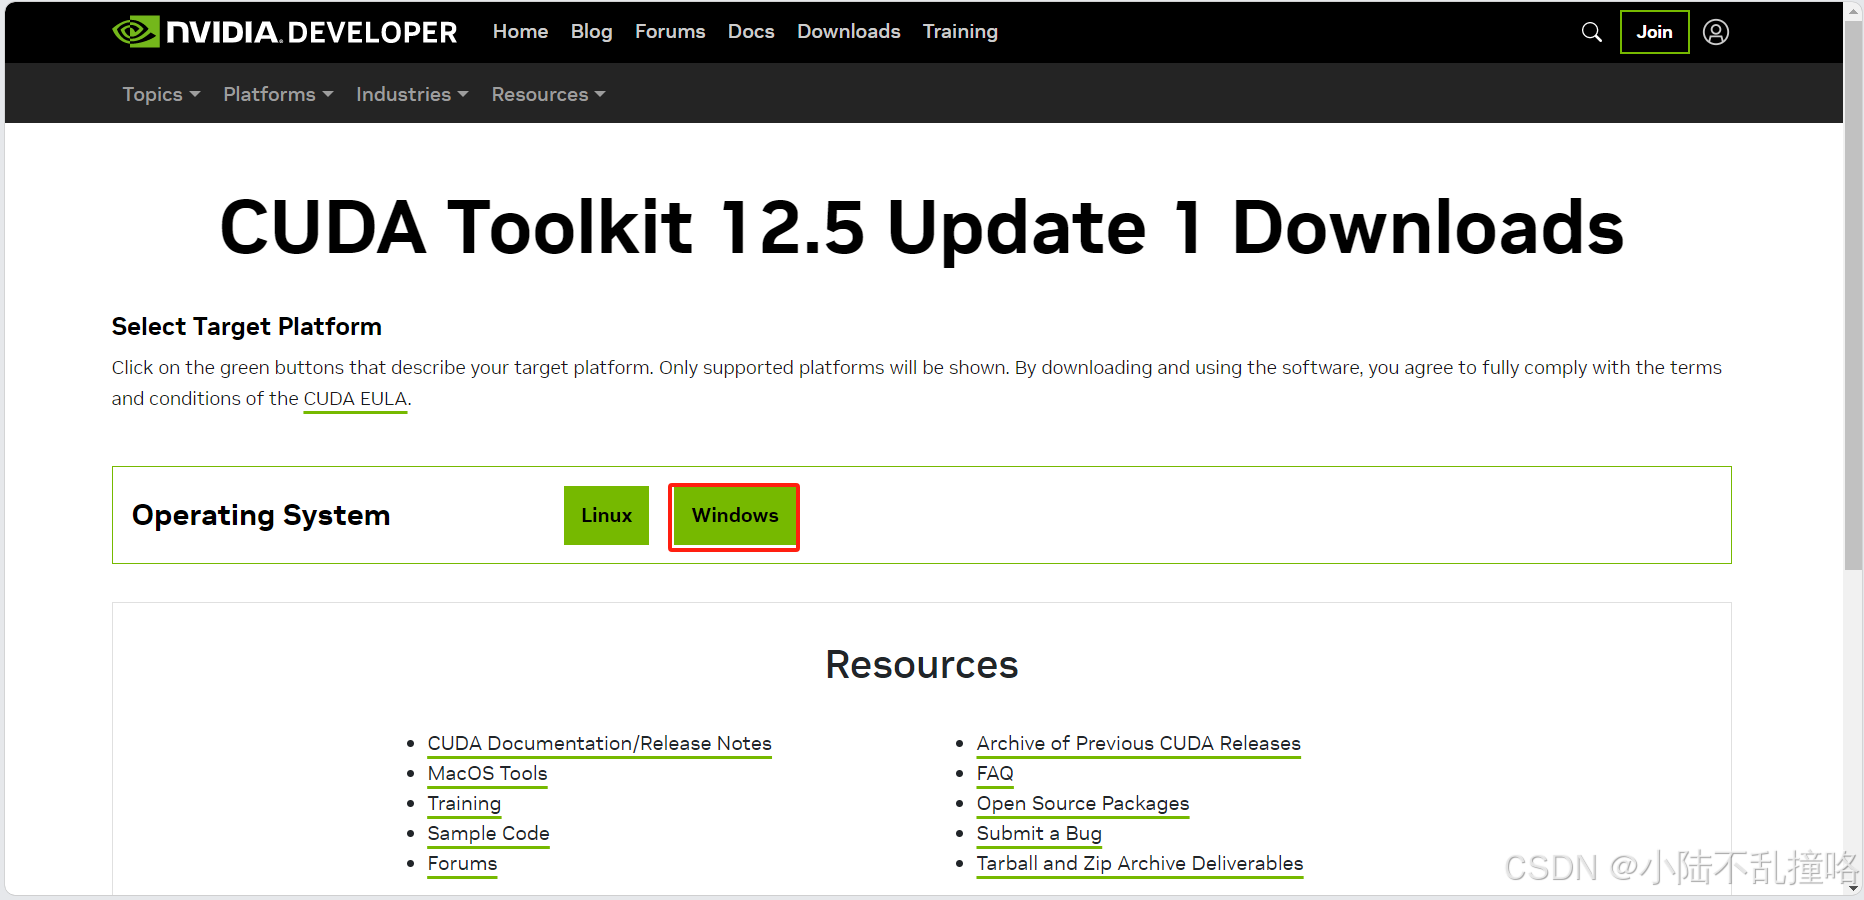Screen dimensions: 1864x900
Task: Open Training in the top navigation bar
Action: point(960,32)
